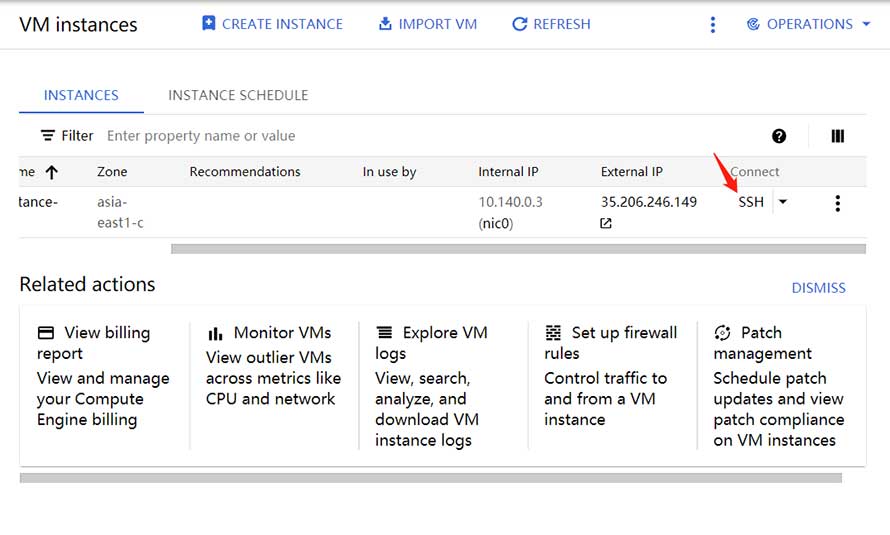Click the In use by column header
The width and height of the screenshot is (890, 535).
[x=389, y=172]
